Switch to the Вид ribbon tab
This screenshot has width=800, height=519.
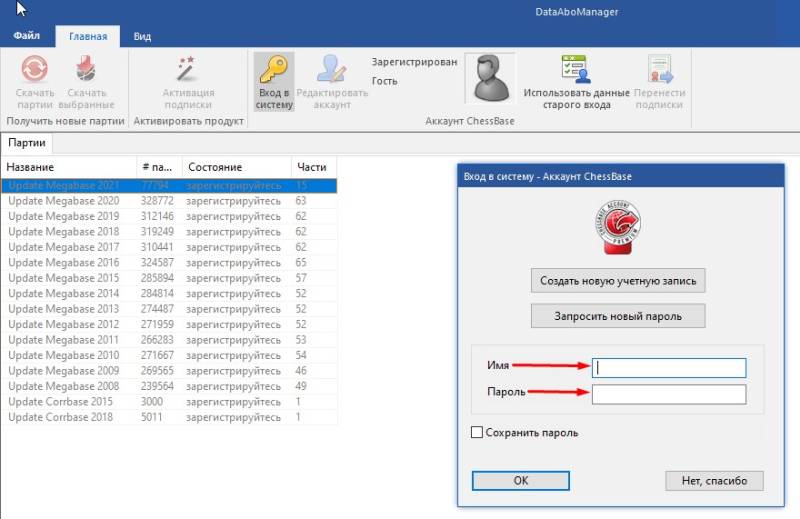(142, 36)
